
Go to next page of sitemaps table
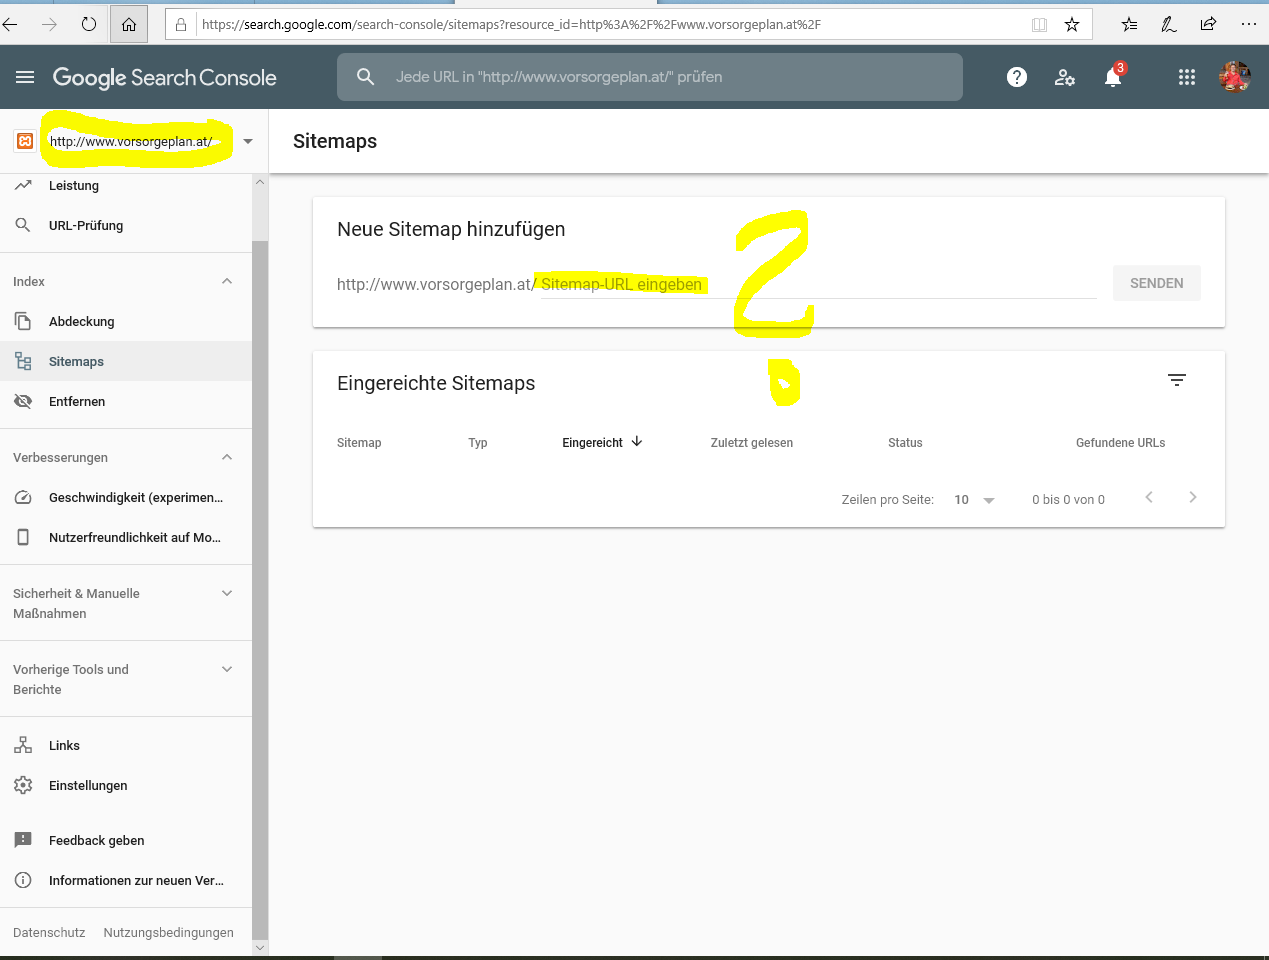(1193, 497)
